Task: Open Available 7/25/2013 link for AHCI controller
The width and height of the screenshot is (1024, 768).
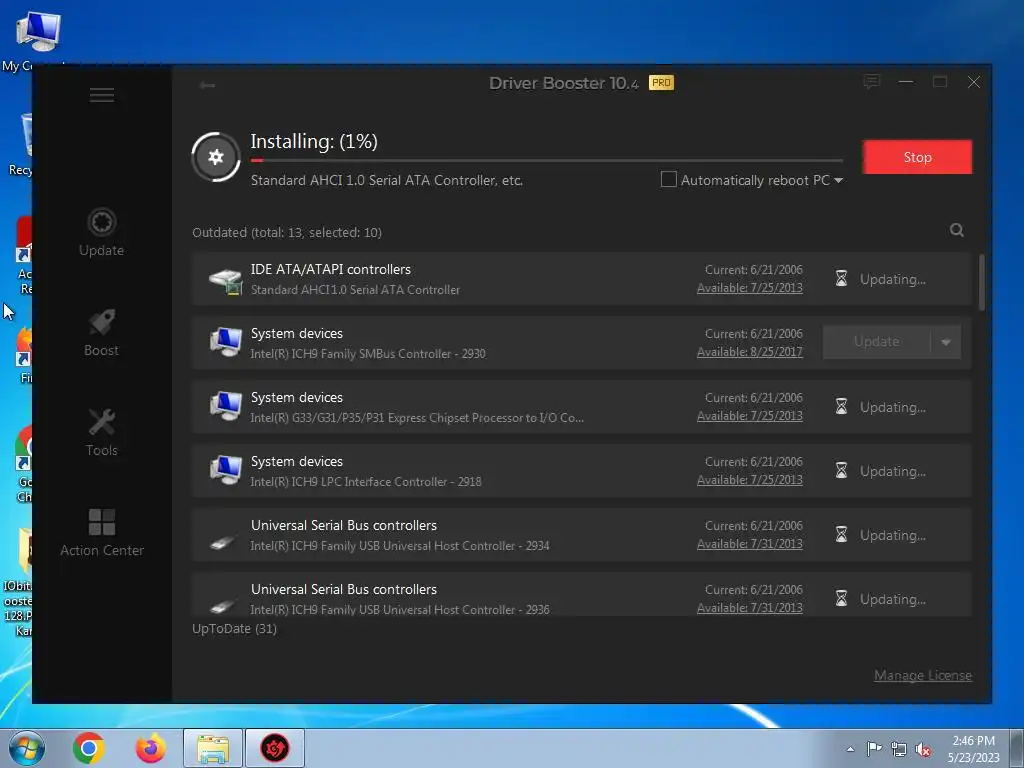Action: (750, 288)
